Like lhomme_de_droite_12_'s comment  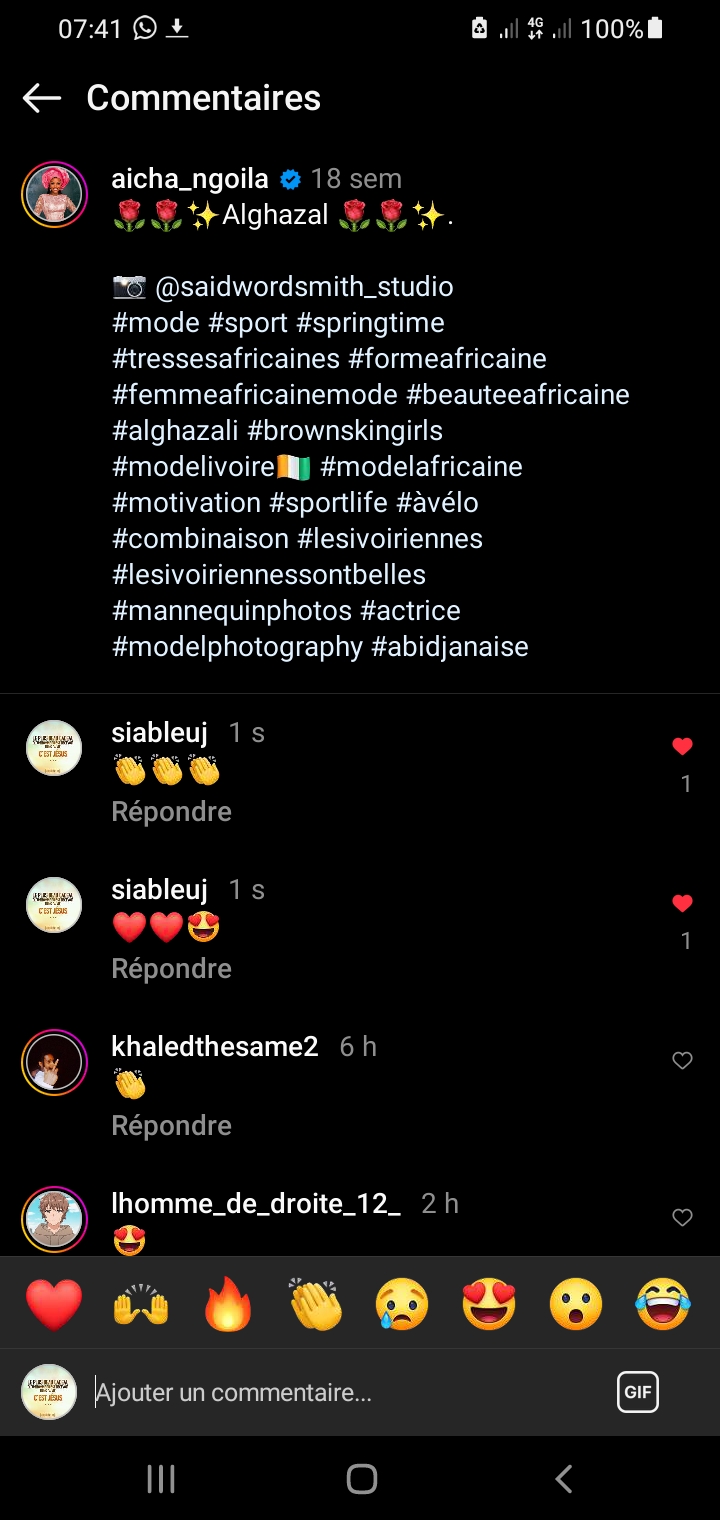tap(682, 1217)
